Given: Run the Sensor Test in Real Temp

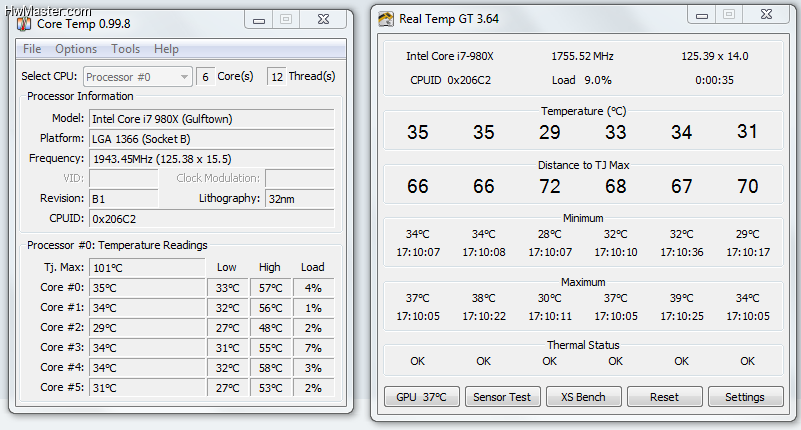Looking at the screenshot, I should click(502, 397).
